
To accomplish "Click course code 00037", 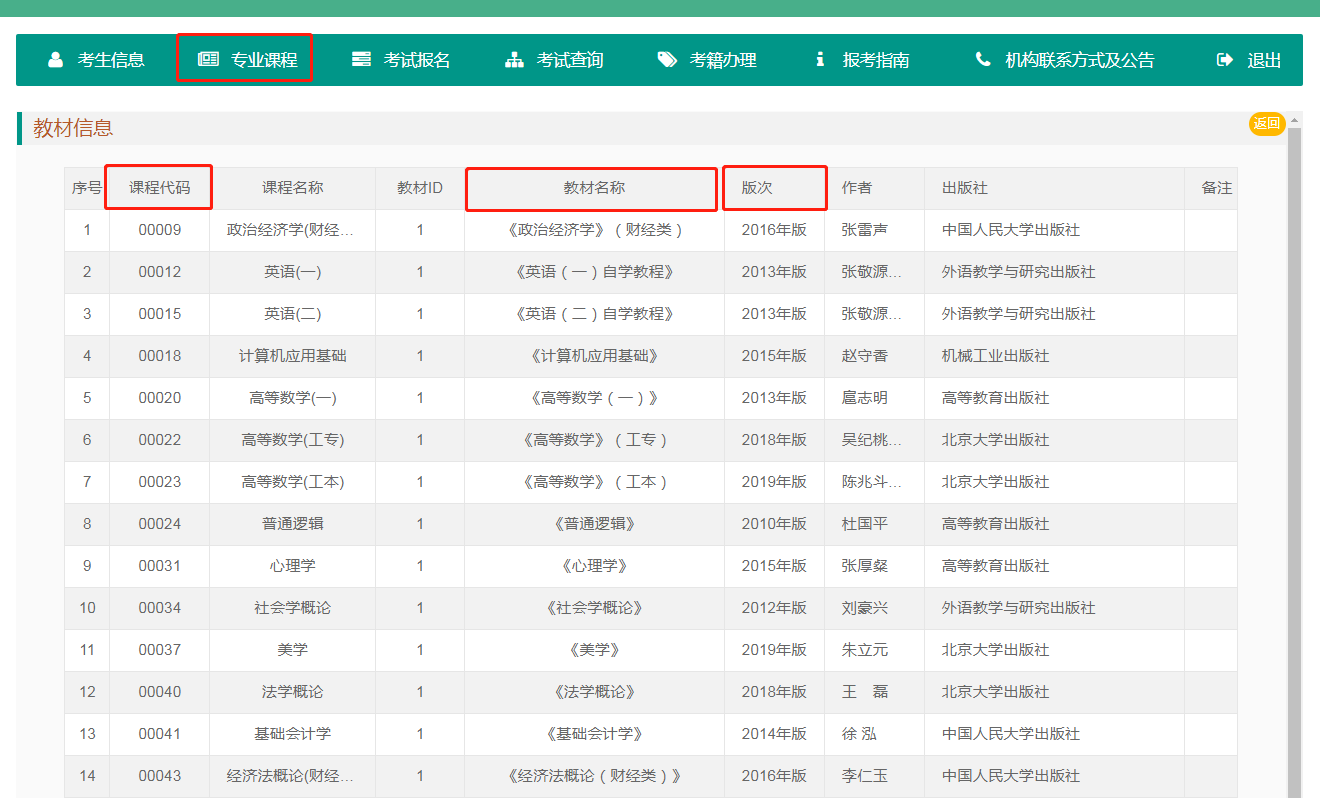I will pyautogui.click(x=160, y=650).
